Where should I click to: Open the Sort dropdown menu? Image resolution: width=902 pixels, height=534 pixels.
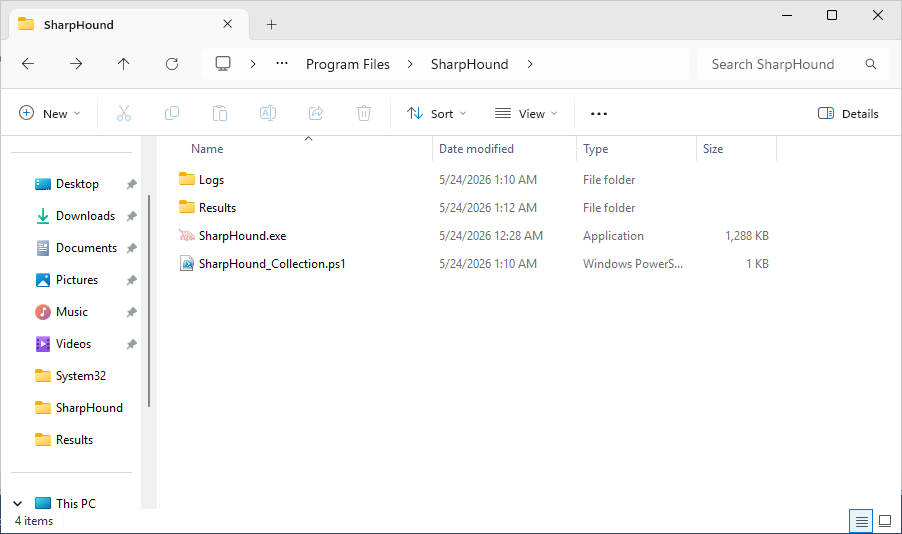(437, 113)
